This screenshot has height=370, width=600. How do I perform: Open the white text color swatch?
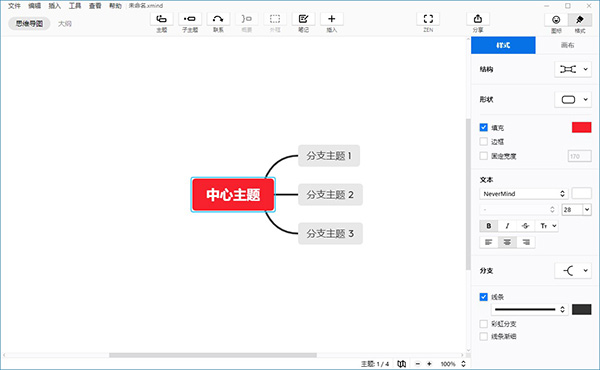[x=582, y=194]
